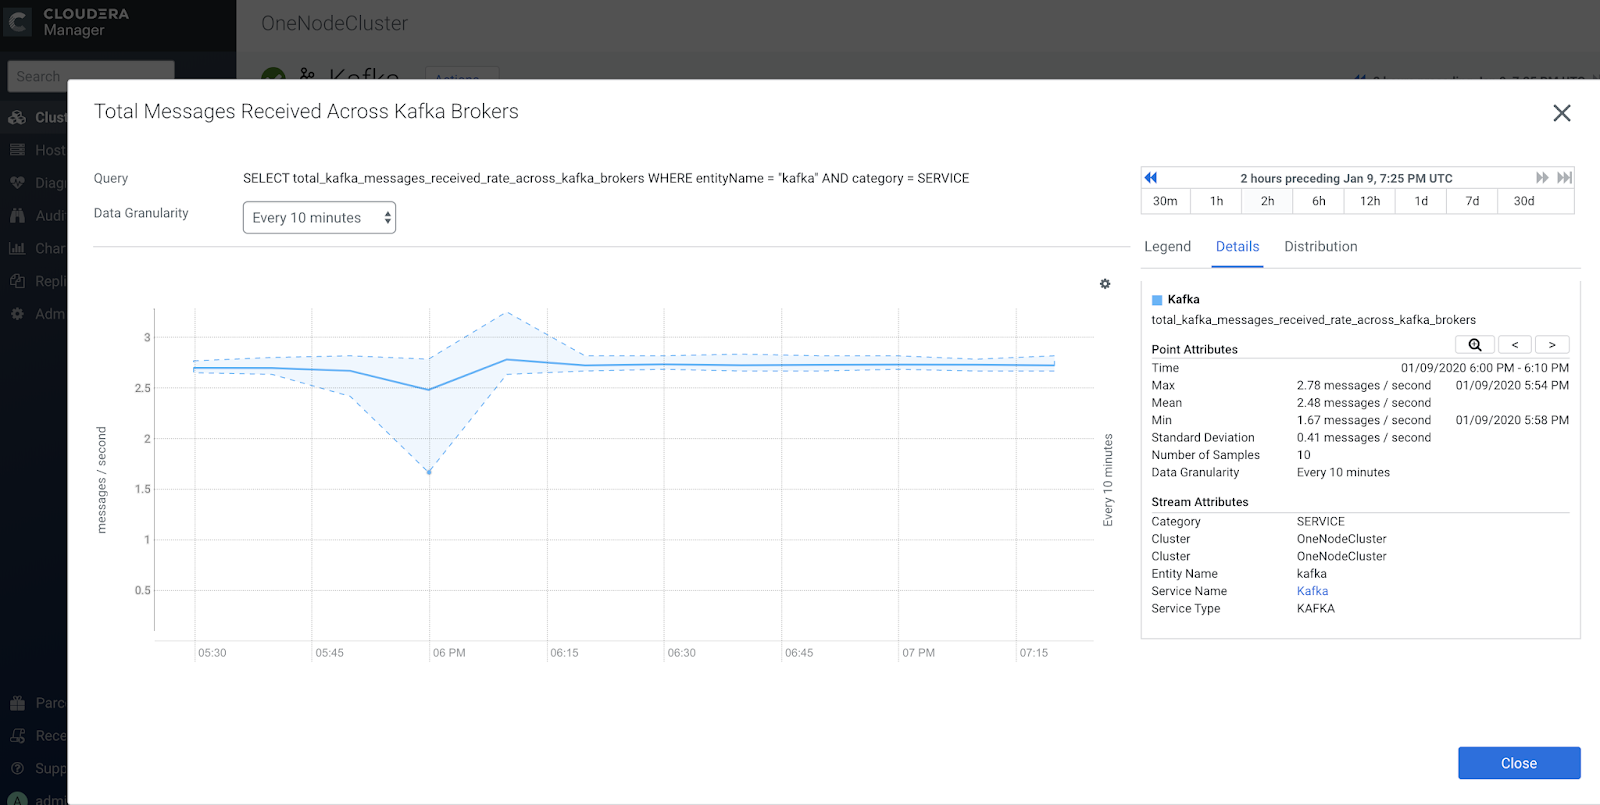Image resolution: width=1600 pixels, height=805 pixels.
Task: Switch to the Distribution tab
Action: click(x=1321, y=247)
